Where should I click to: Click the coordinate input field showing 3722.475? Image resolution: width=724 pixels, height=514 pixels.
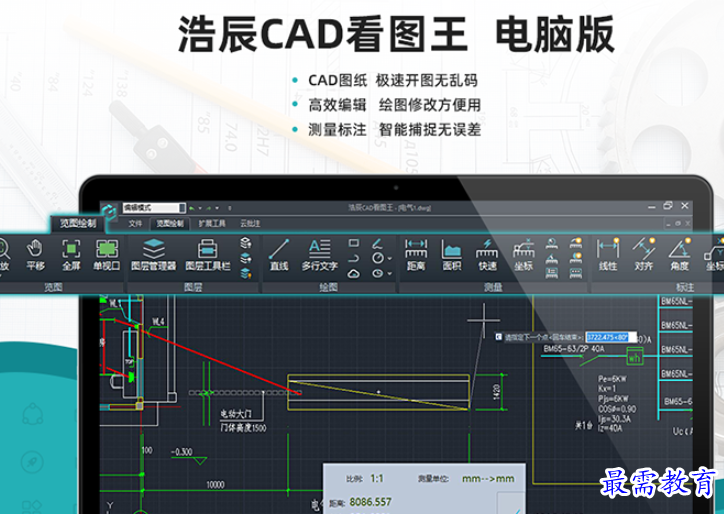coord(611,338)
